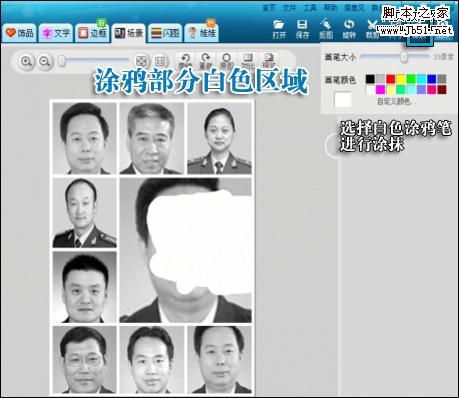The image size is (459, 398).
Task: Switch to the 文字 tab
Action: (x=56, y=33)
